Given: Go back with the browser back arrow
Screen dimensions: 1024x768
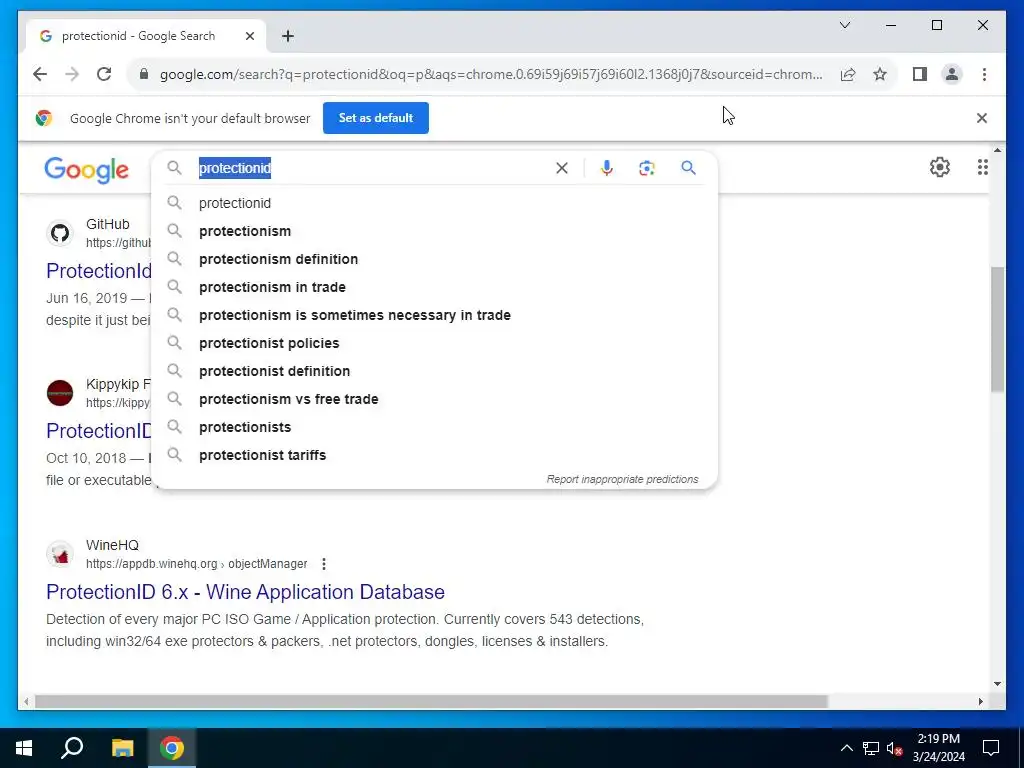Looking at the screenshot, I should [40, 74].
